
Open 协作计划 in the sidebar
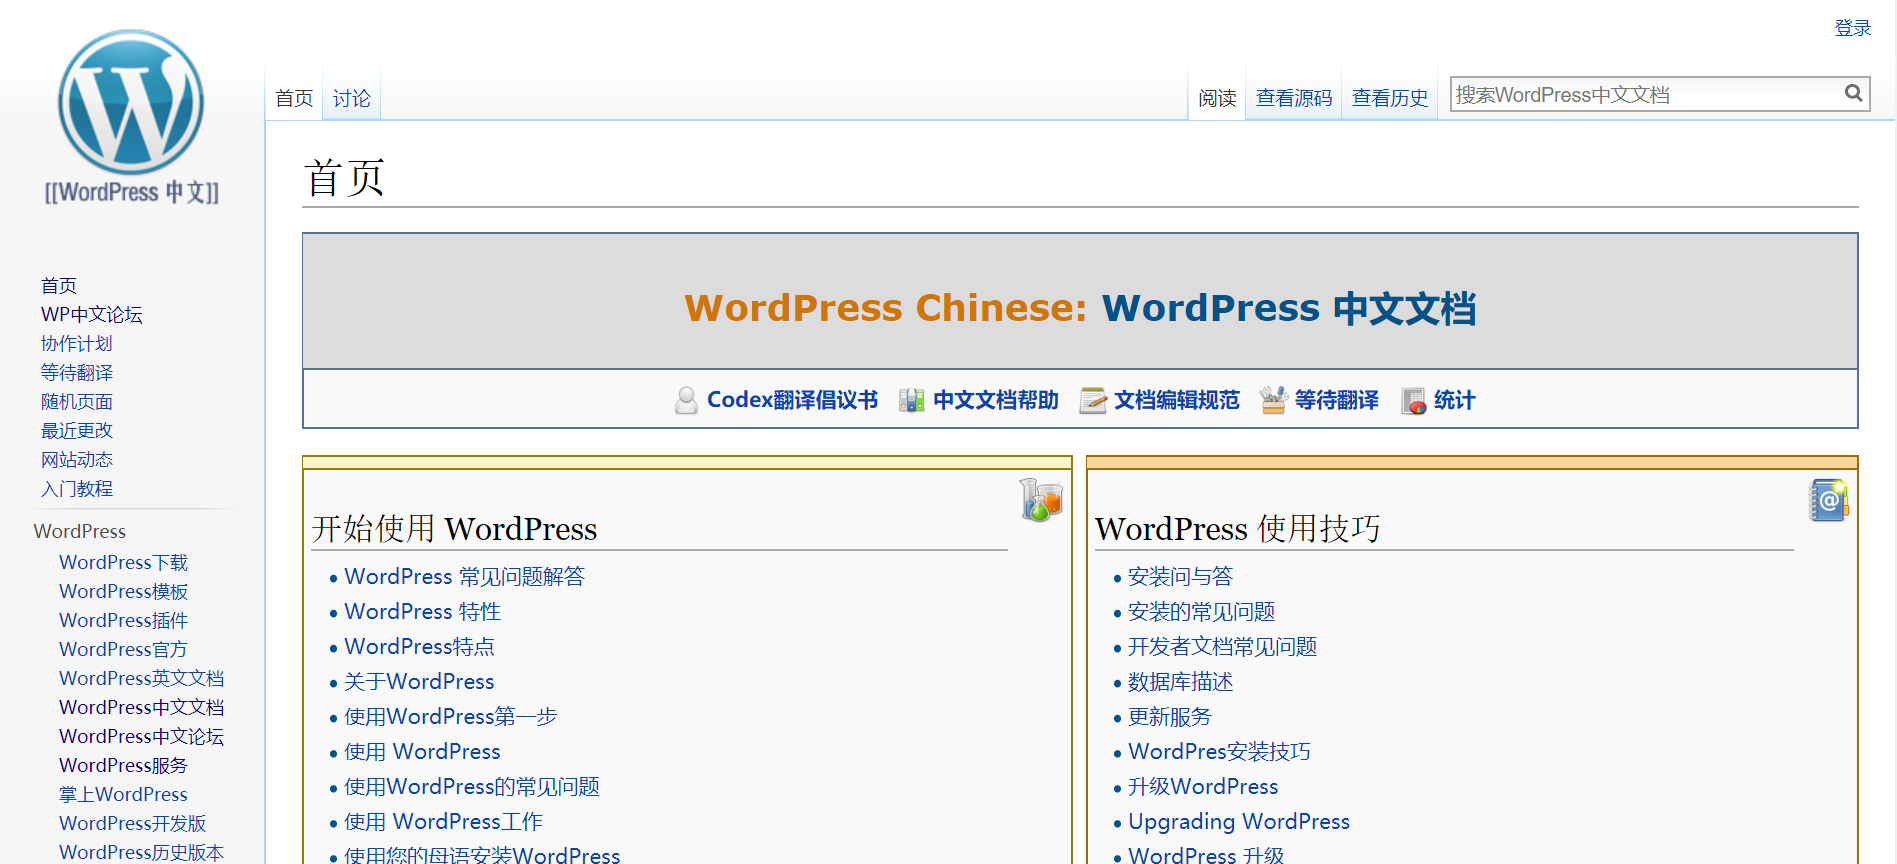point(77,344)
